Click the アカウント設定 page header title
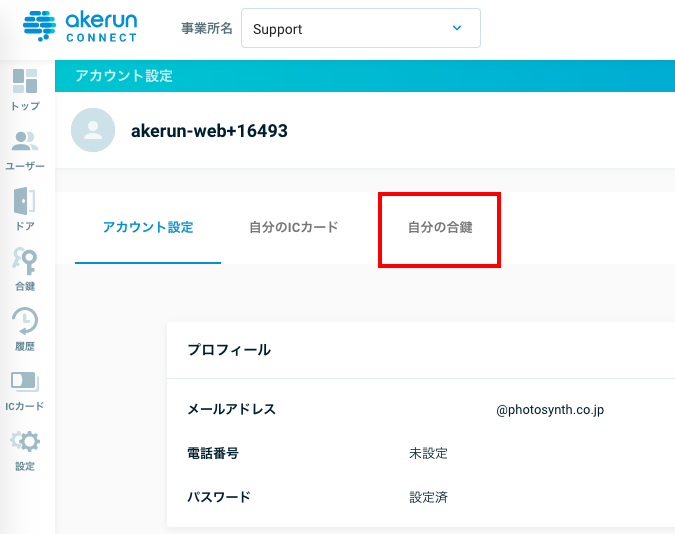This screenshot has height=534, width=675. (124, 76)
